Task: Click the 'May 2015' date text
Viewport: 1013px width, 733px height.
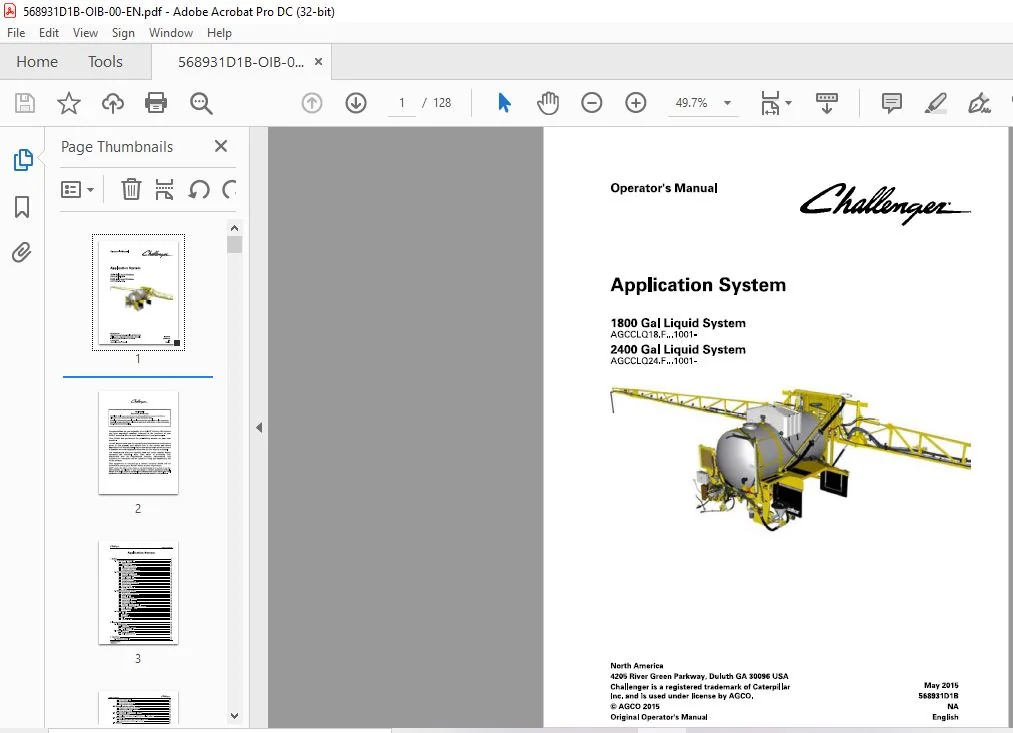Action: 941,685
